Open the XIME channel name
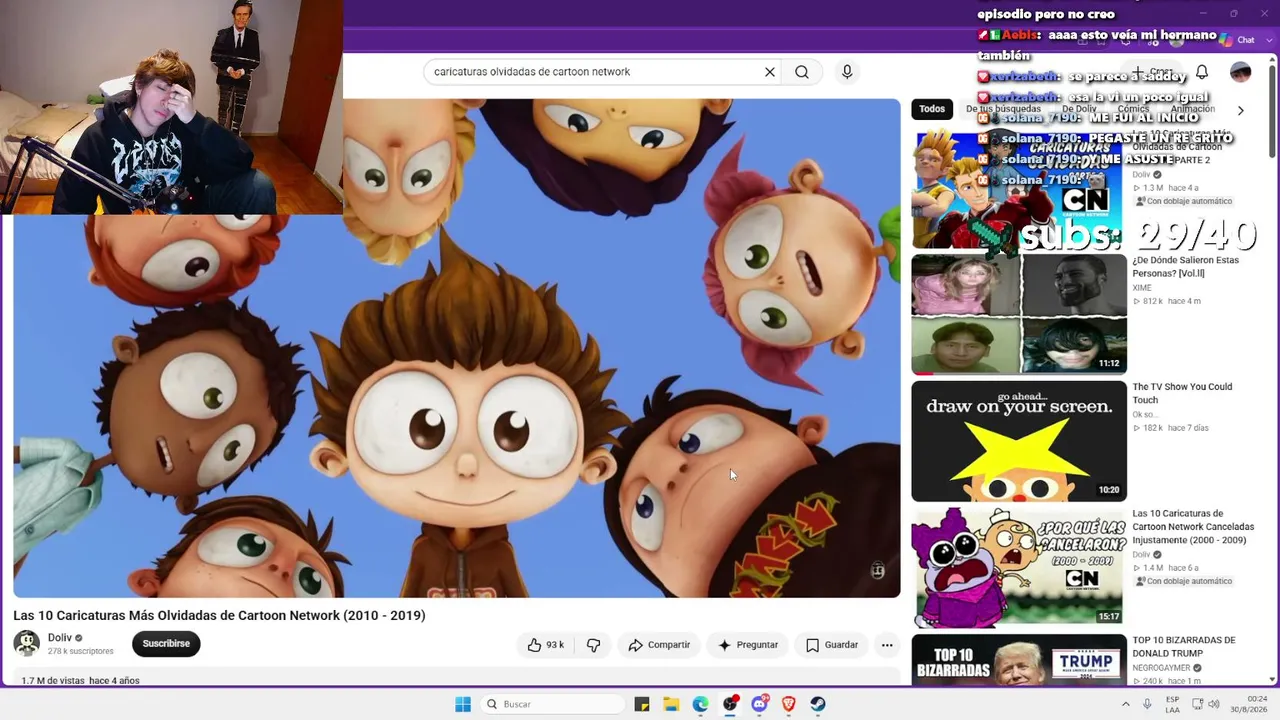1280x720 pixels. (1142, 288)
